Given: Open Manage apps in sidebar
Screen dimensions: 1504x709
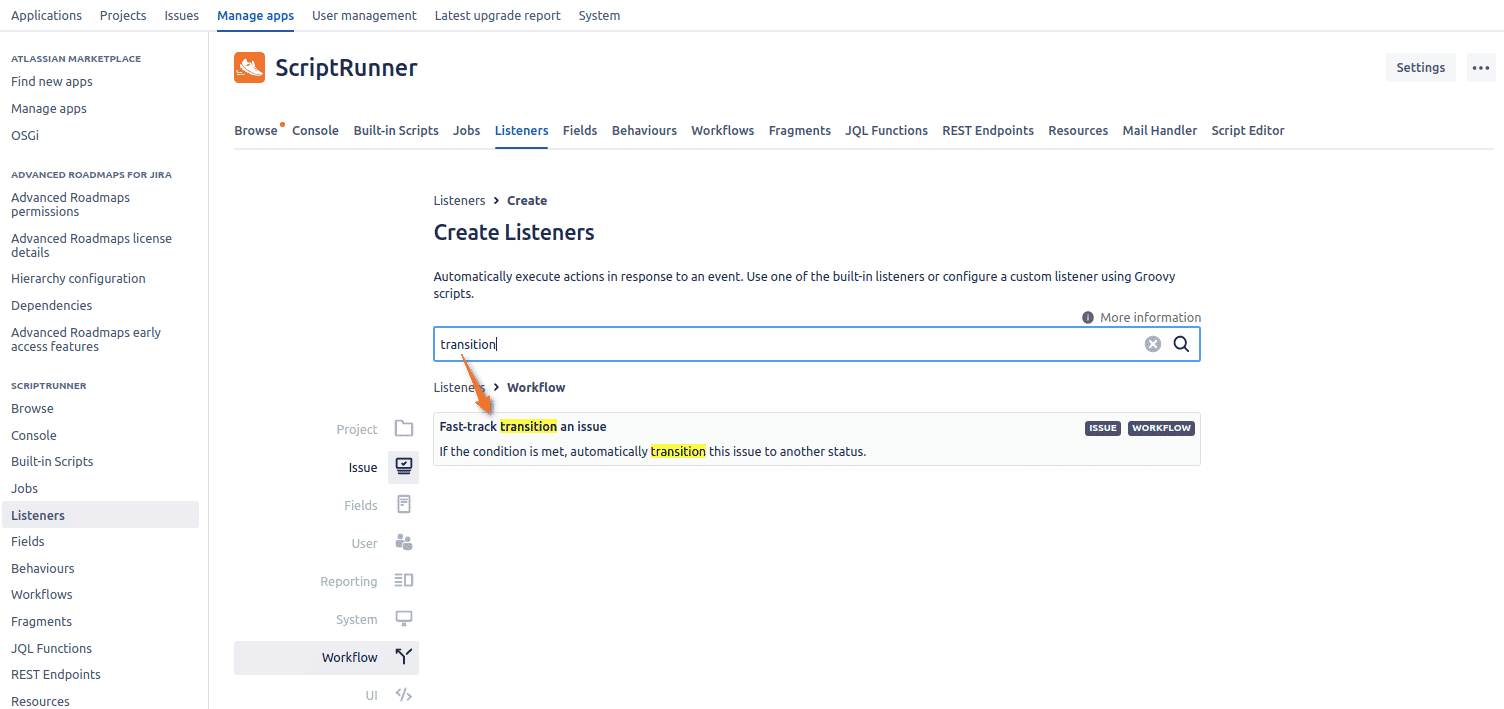Looking at the screenshot, I should pos(49,109).
